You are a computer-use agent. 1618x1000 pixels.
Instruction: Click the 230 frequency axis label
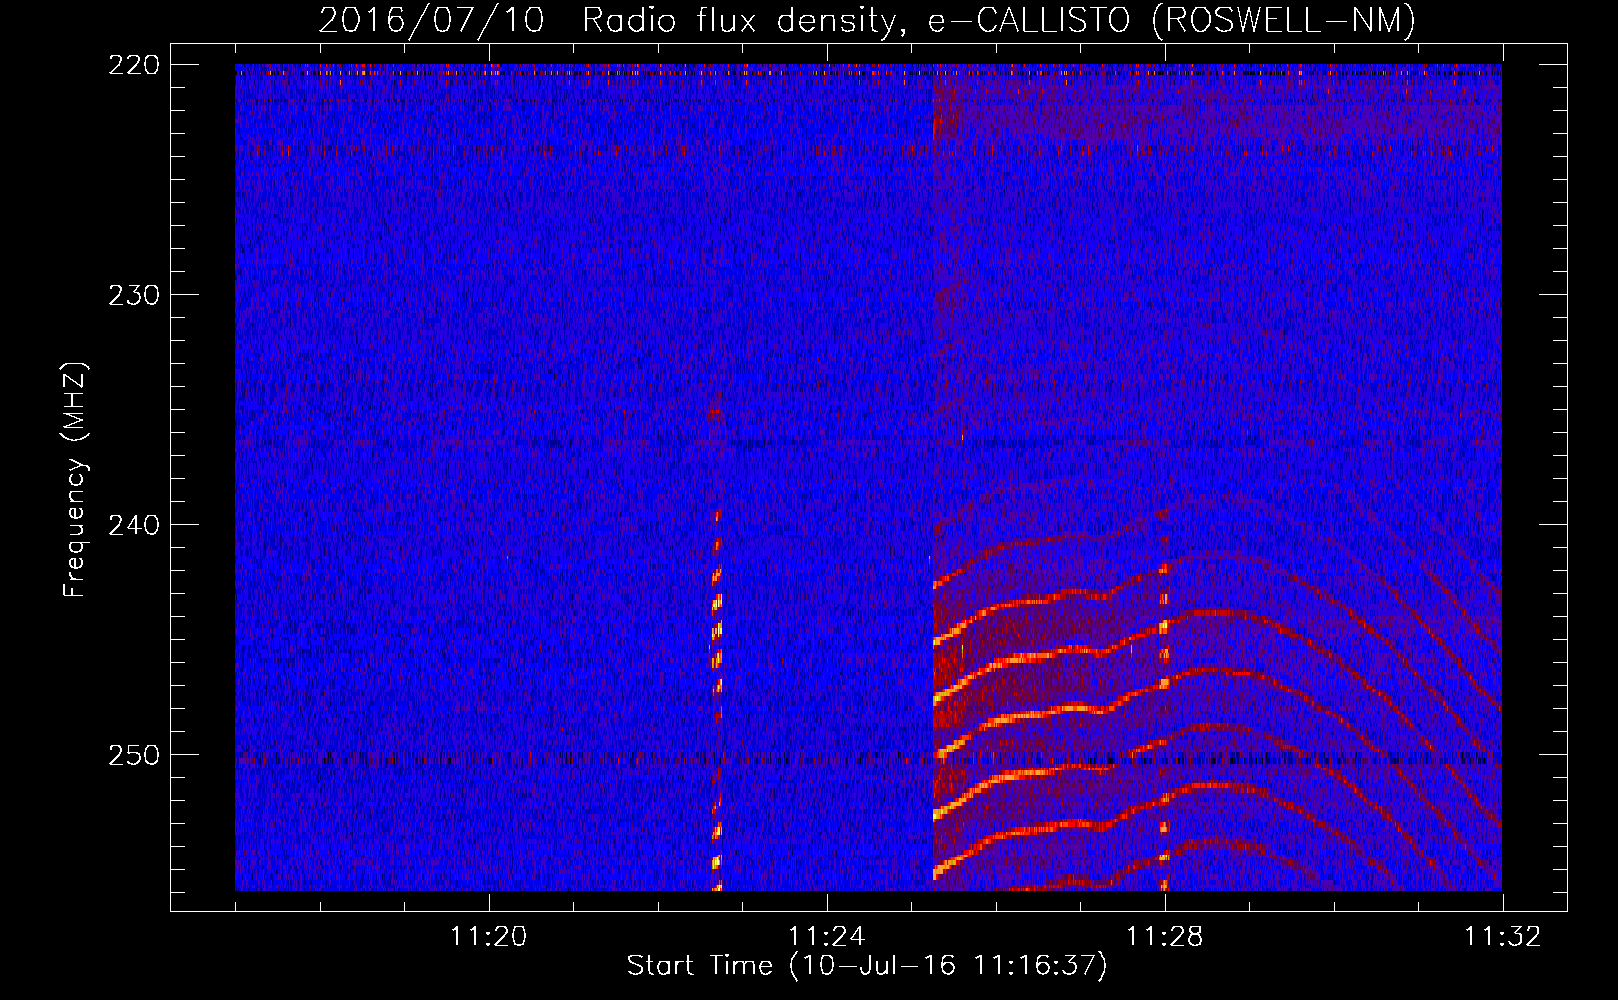133,295
